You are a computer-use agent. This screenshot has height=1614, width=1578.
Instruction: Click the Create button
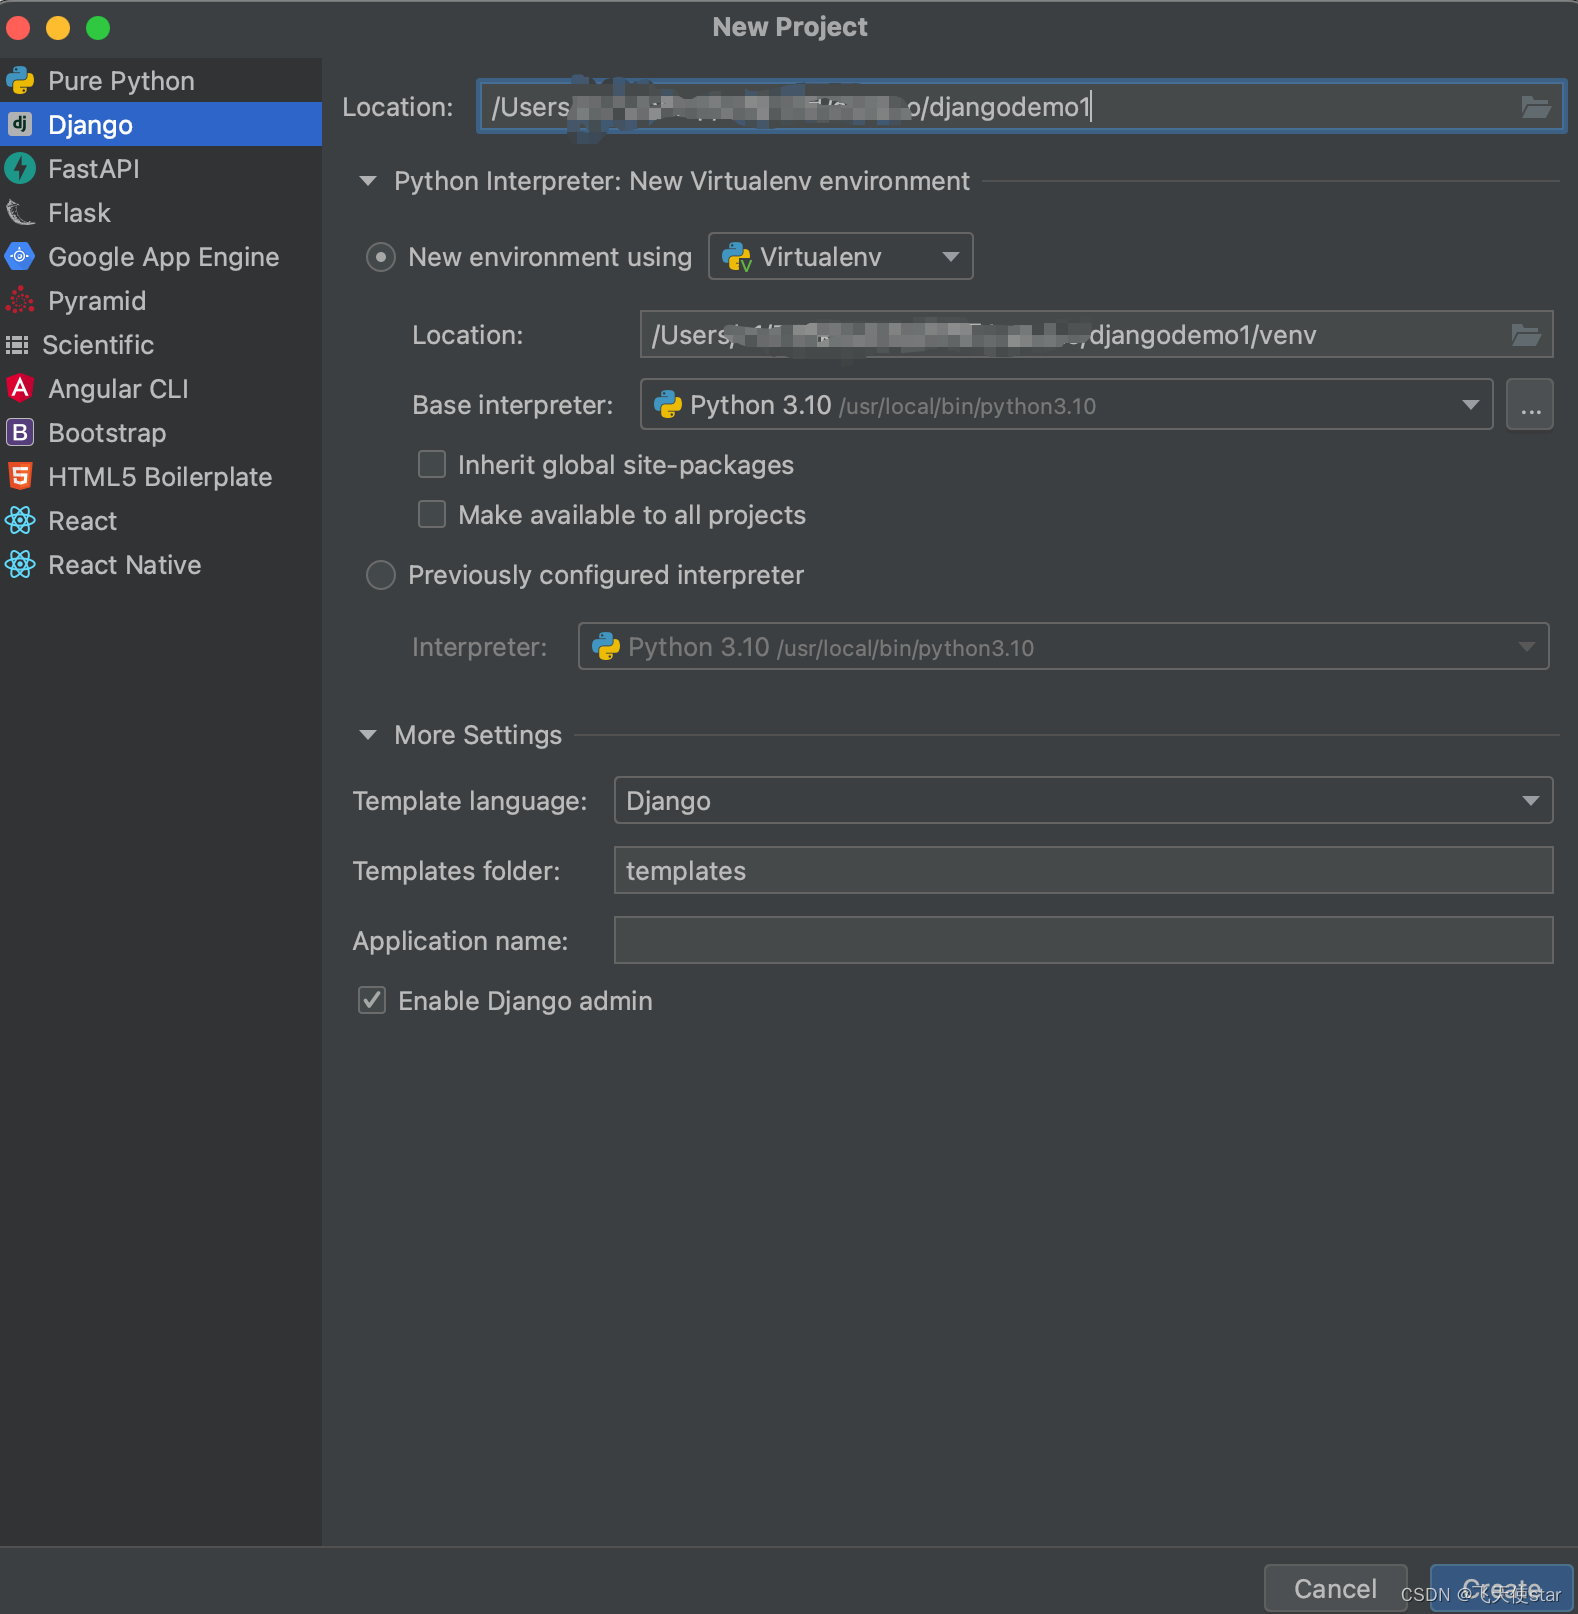pyautogui.click(x=1501, y=1588)
